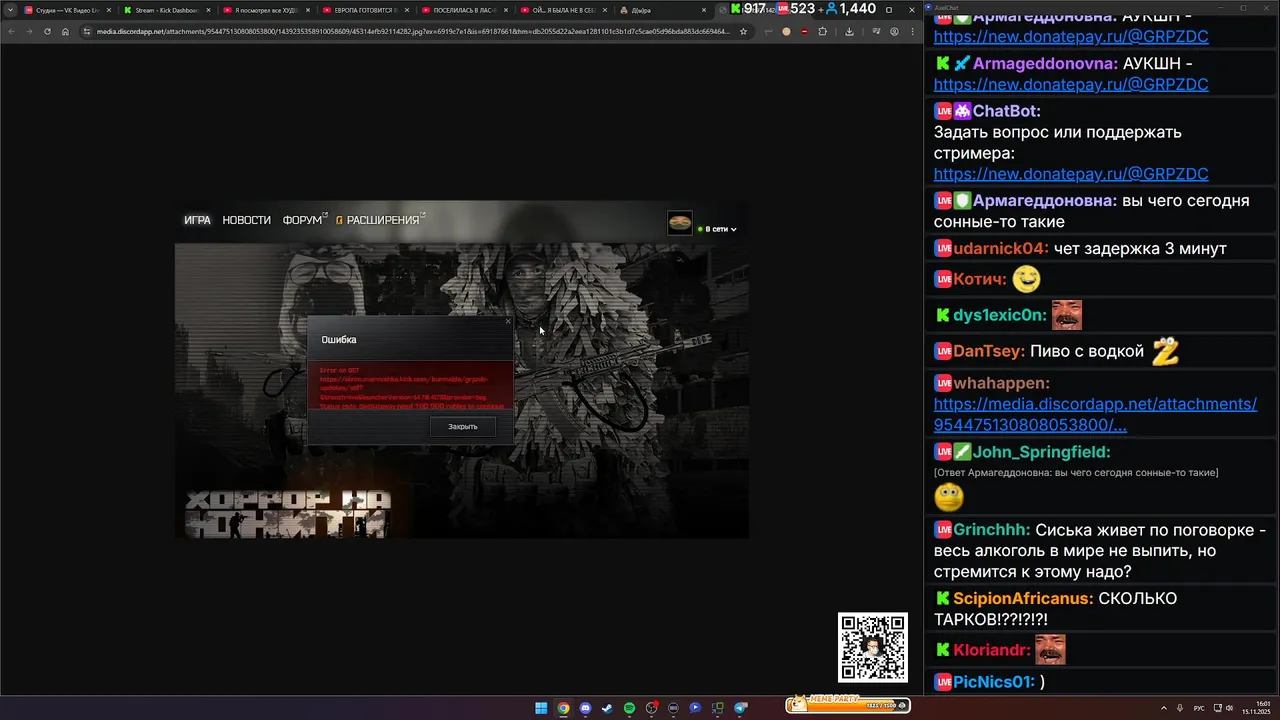This screenshot has width=1280, height=720.
Task: Click the Meme Party progress widget
Action: tap(847, 704)
